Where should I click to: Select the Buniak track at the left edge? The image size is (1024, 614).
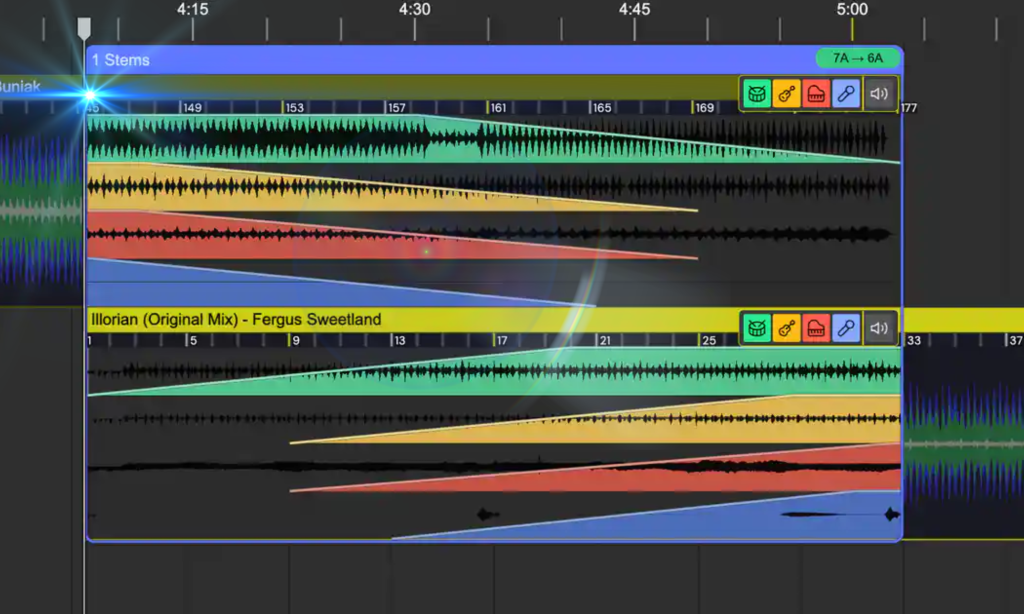(20, 87)
